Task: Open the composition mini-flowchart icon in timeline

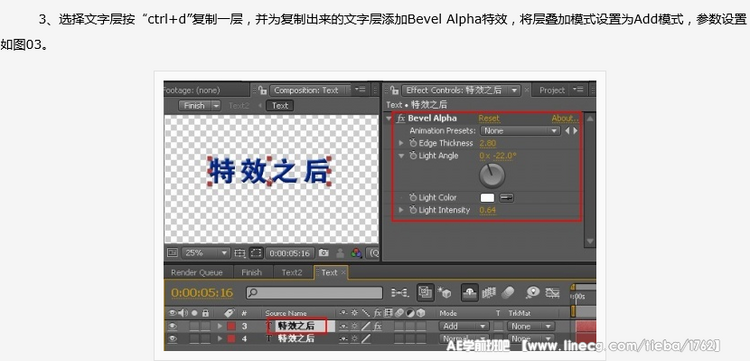Action: [399, 293]
